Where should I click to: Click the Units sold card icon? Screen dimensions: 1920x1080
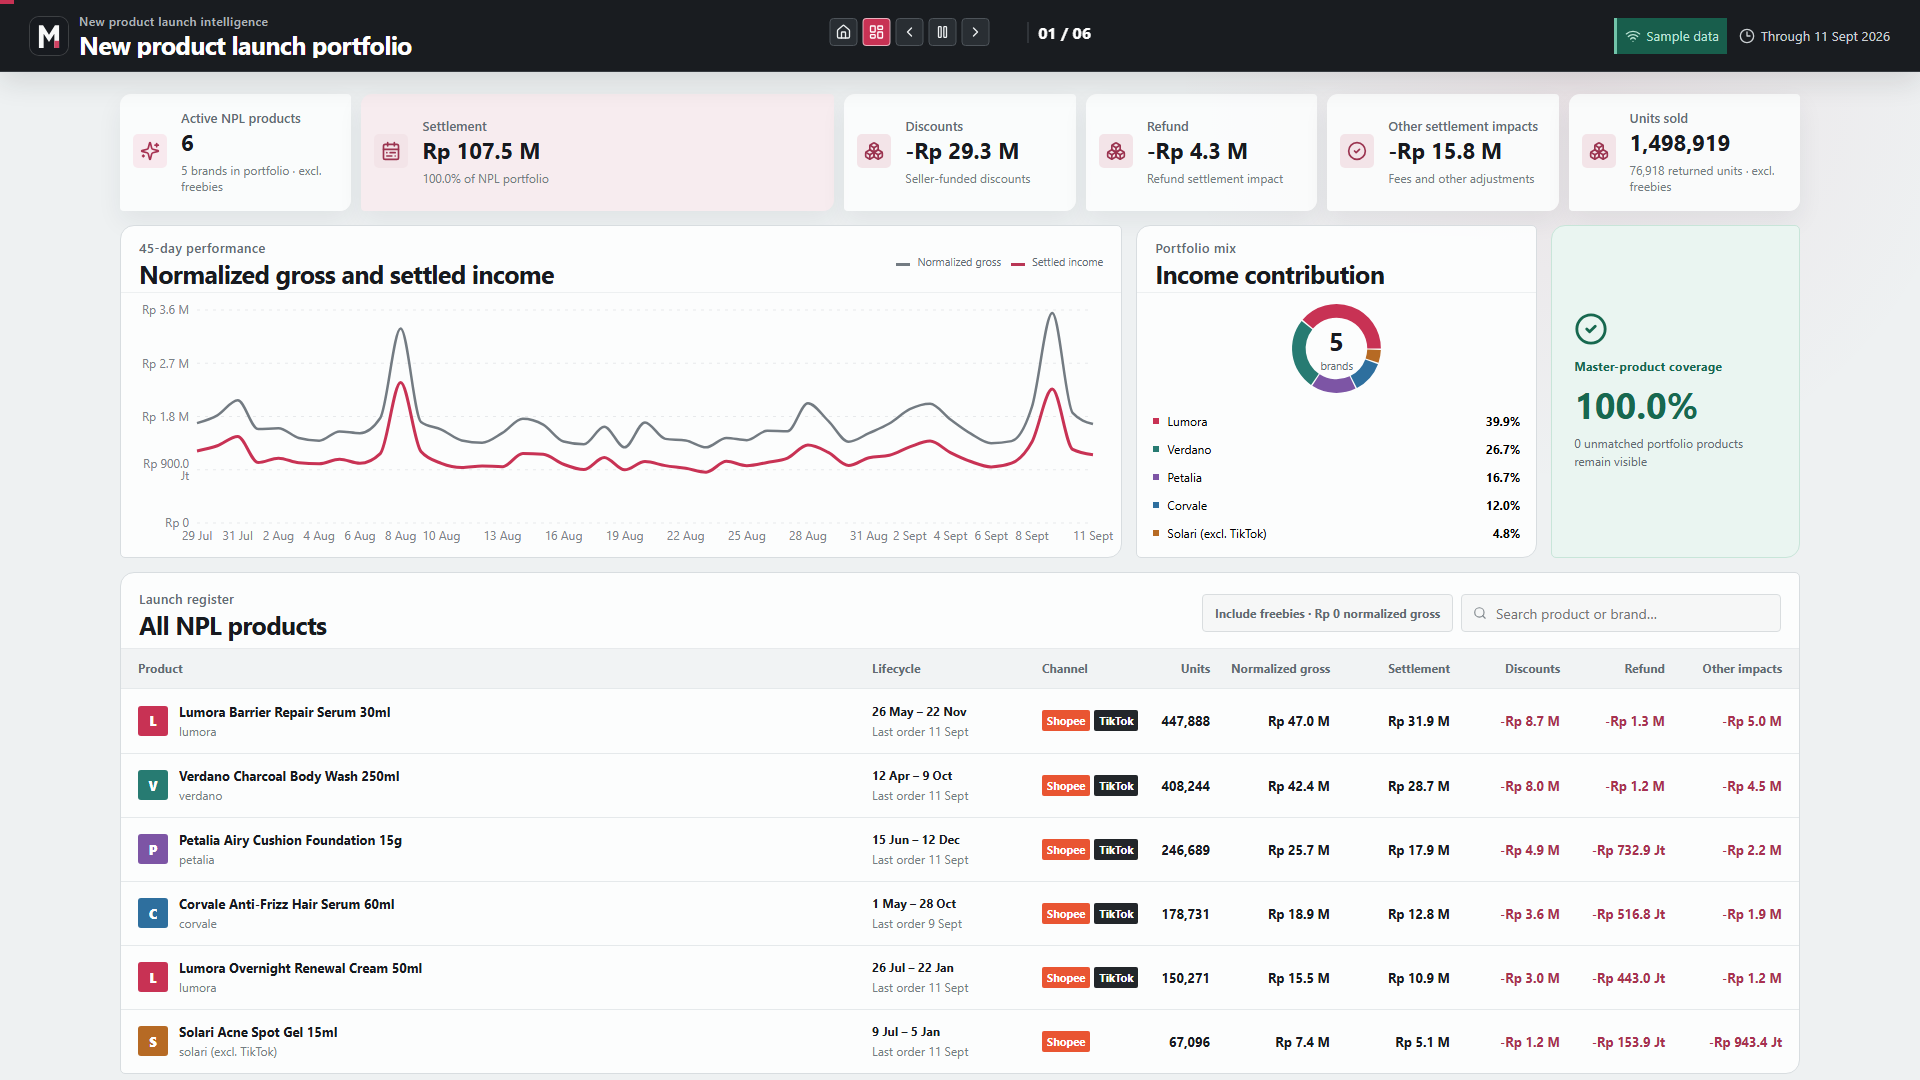[x=1599, y=151]
